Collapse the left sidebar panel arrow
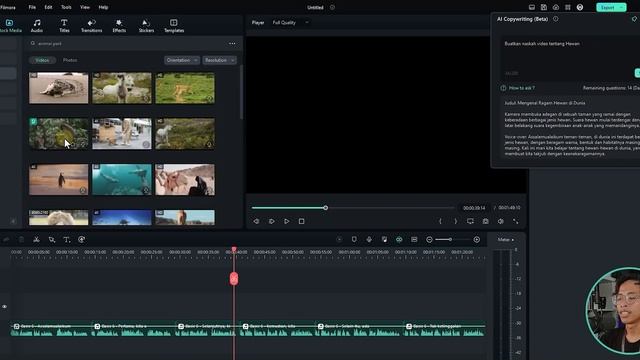640x360 pixels. (x=13, y=221)
